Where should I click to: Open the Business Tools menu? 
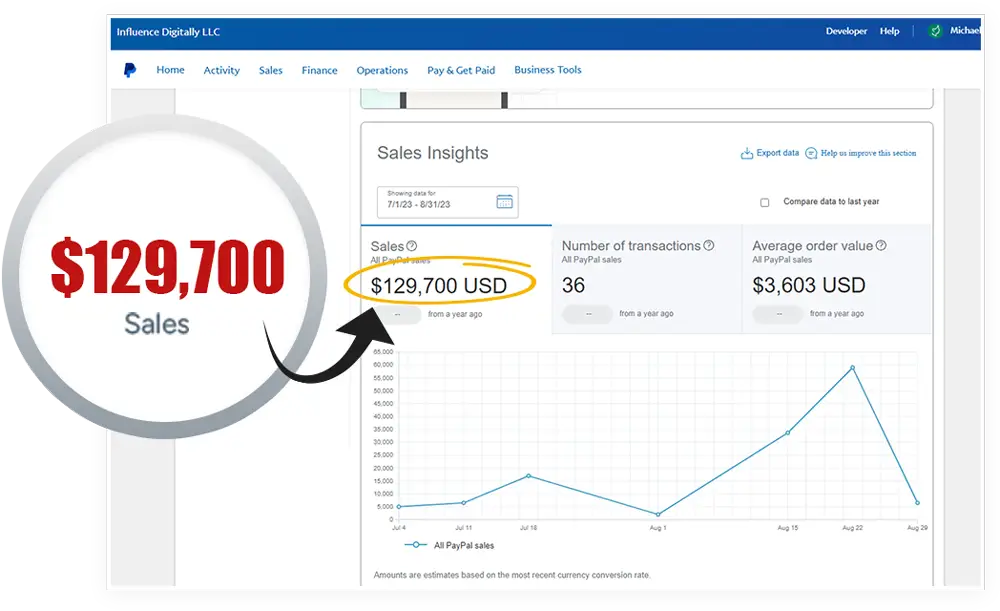pos(548,70)
